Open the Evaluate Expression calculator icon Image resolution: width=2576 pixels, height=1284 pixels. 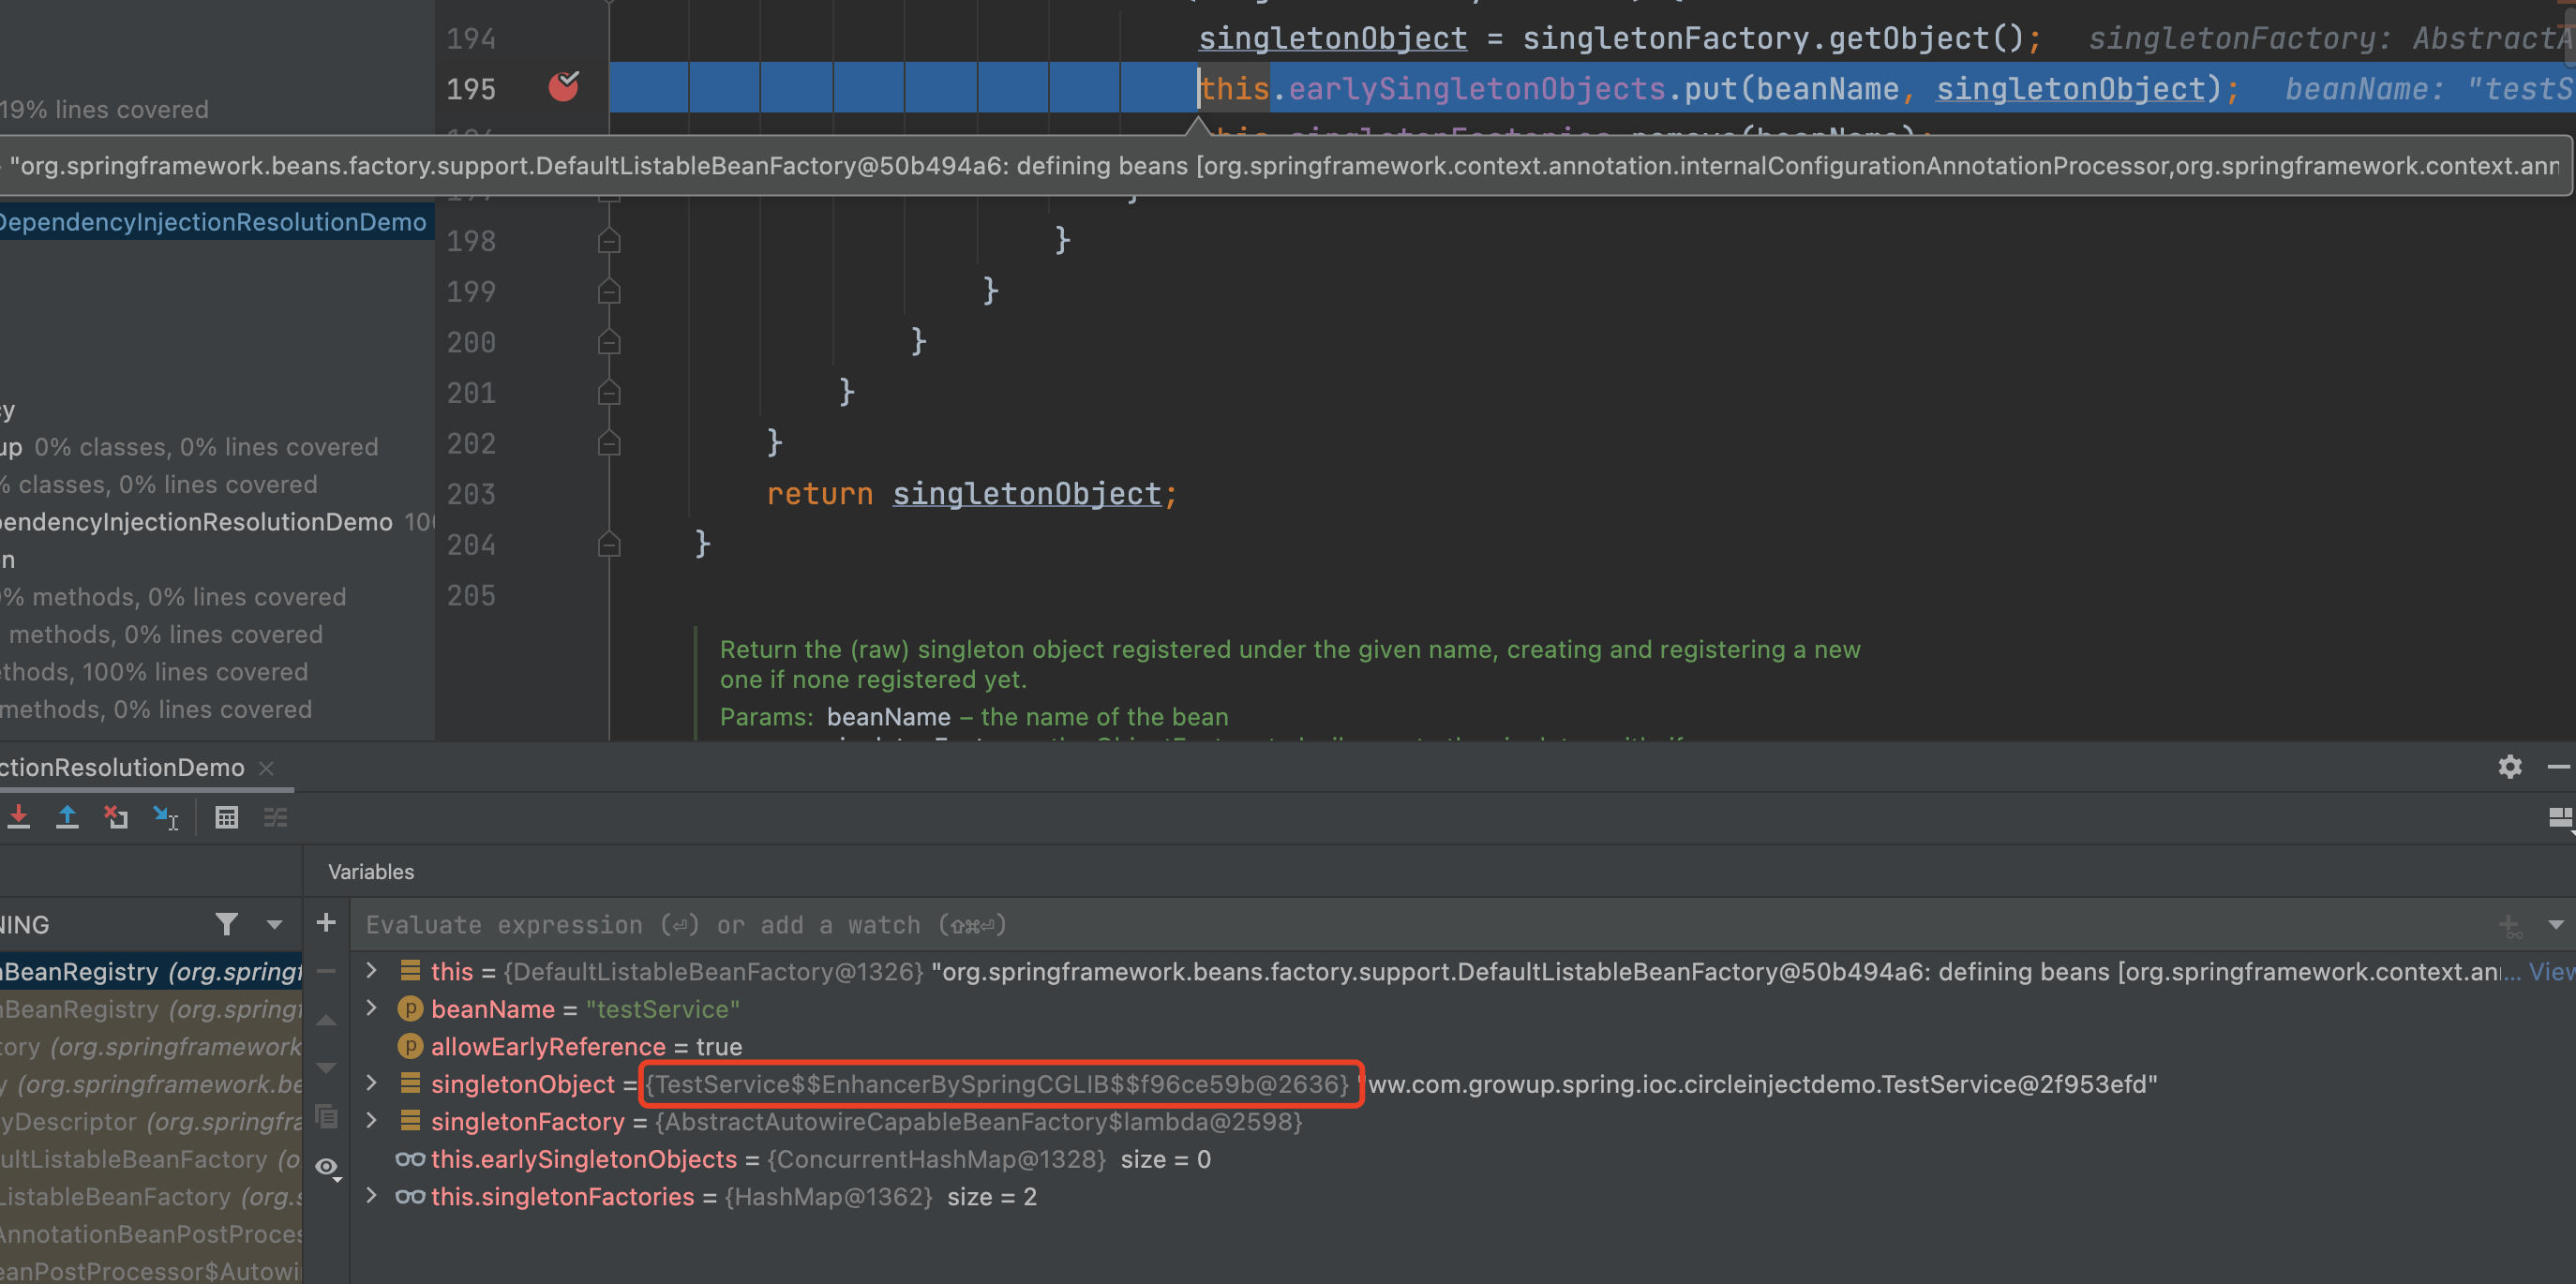pyautogui.click(x=227, y=817)
